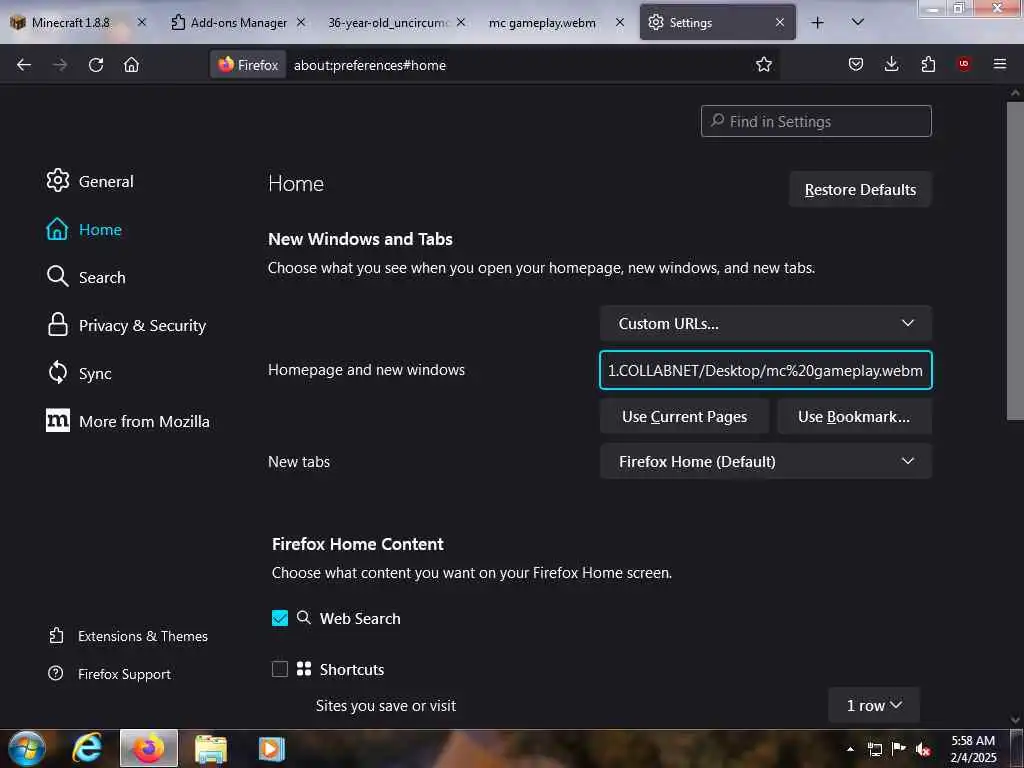The image size is (1024, 768).
Task: Click the Firefox identity box
Action: click(248, 65)
